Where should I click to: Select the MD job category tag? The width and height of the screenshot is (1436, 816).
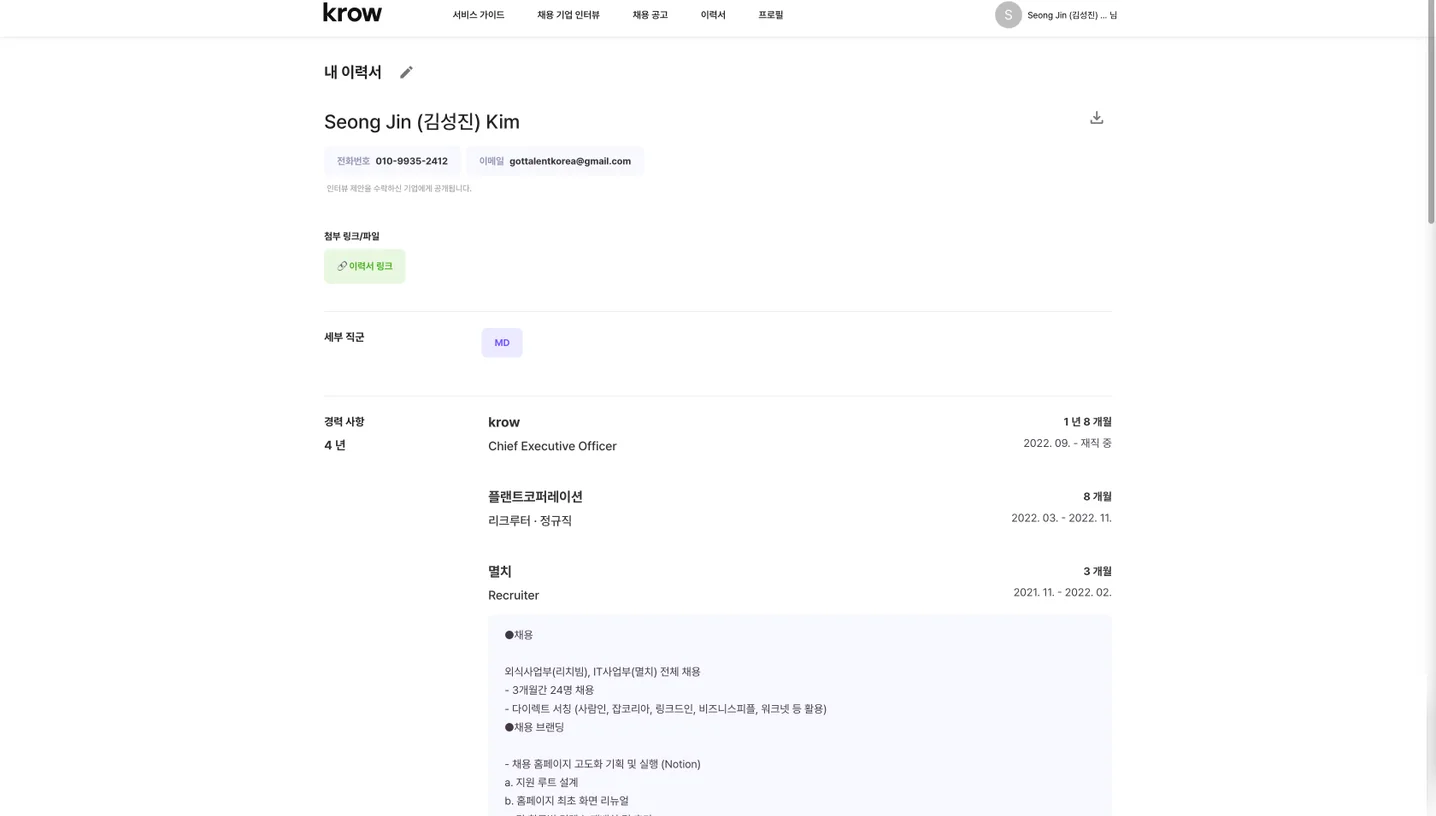pyautogui.click(x=502, y=343)
